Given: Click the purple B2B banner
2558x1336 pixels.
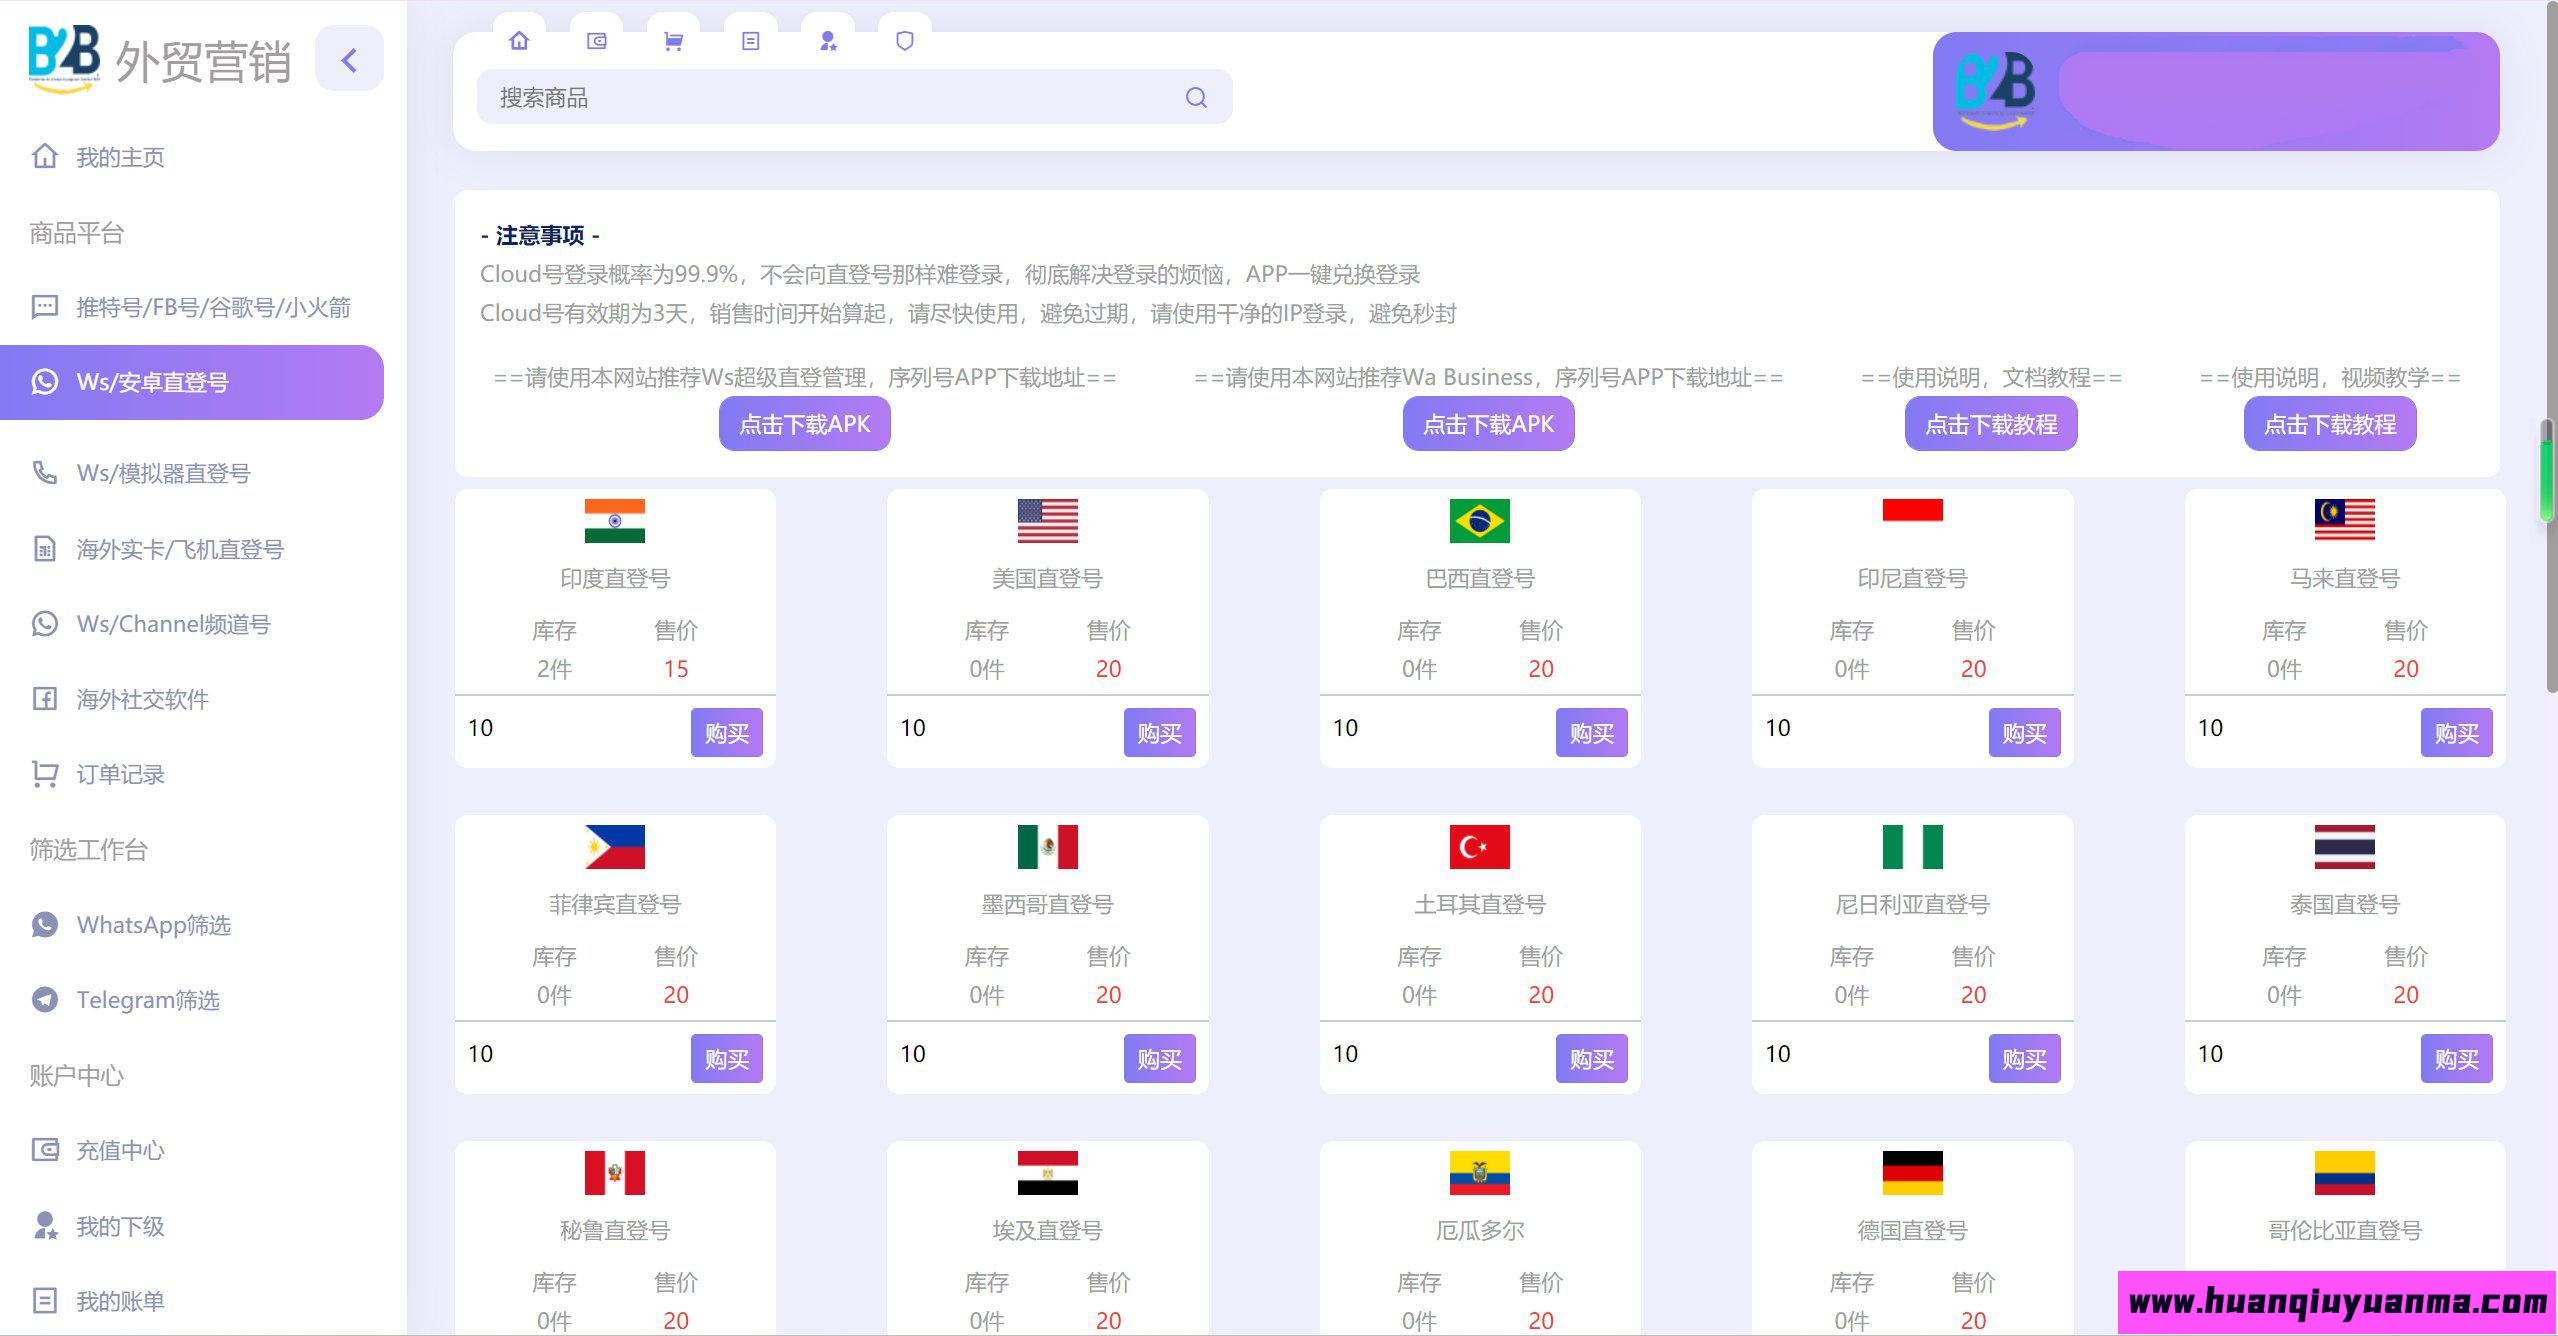Looking at the screenshot, I should tap(2216, 91).
